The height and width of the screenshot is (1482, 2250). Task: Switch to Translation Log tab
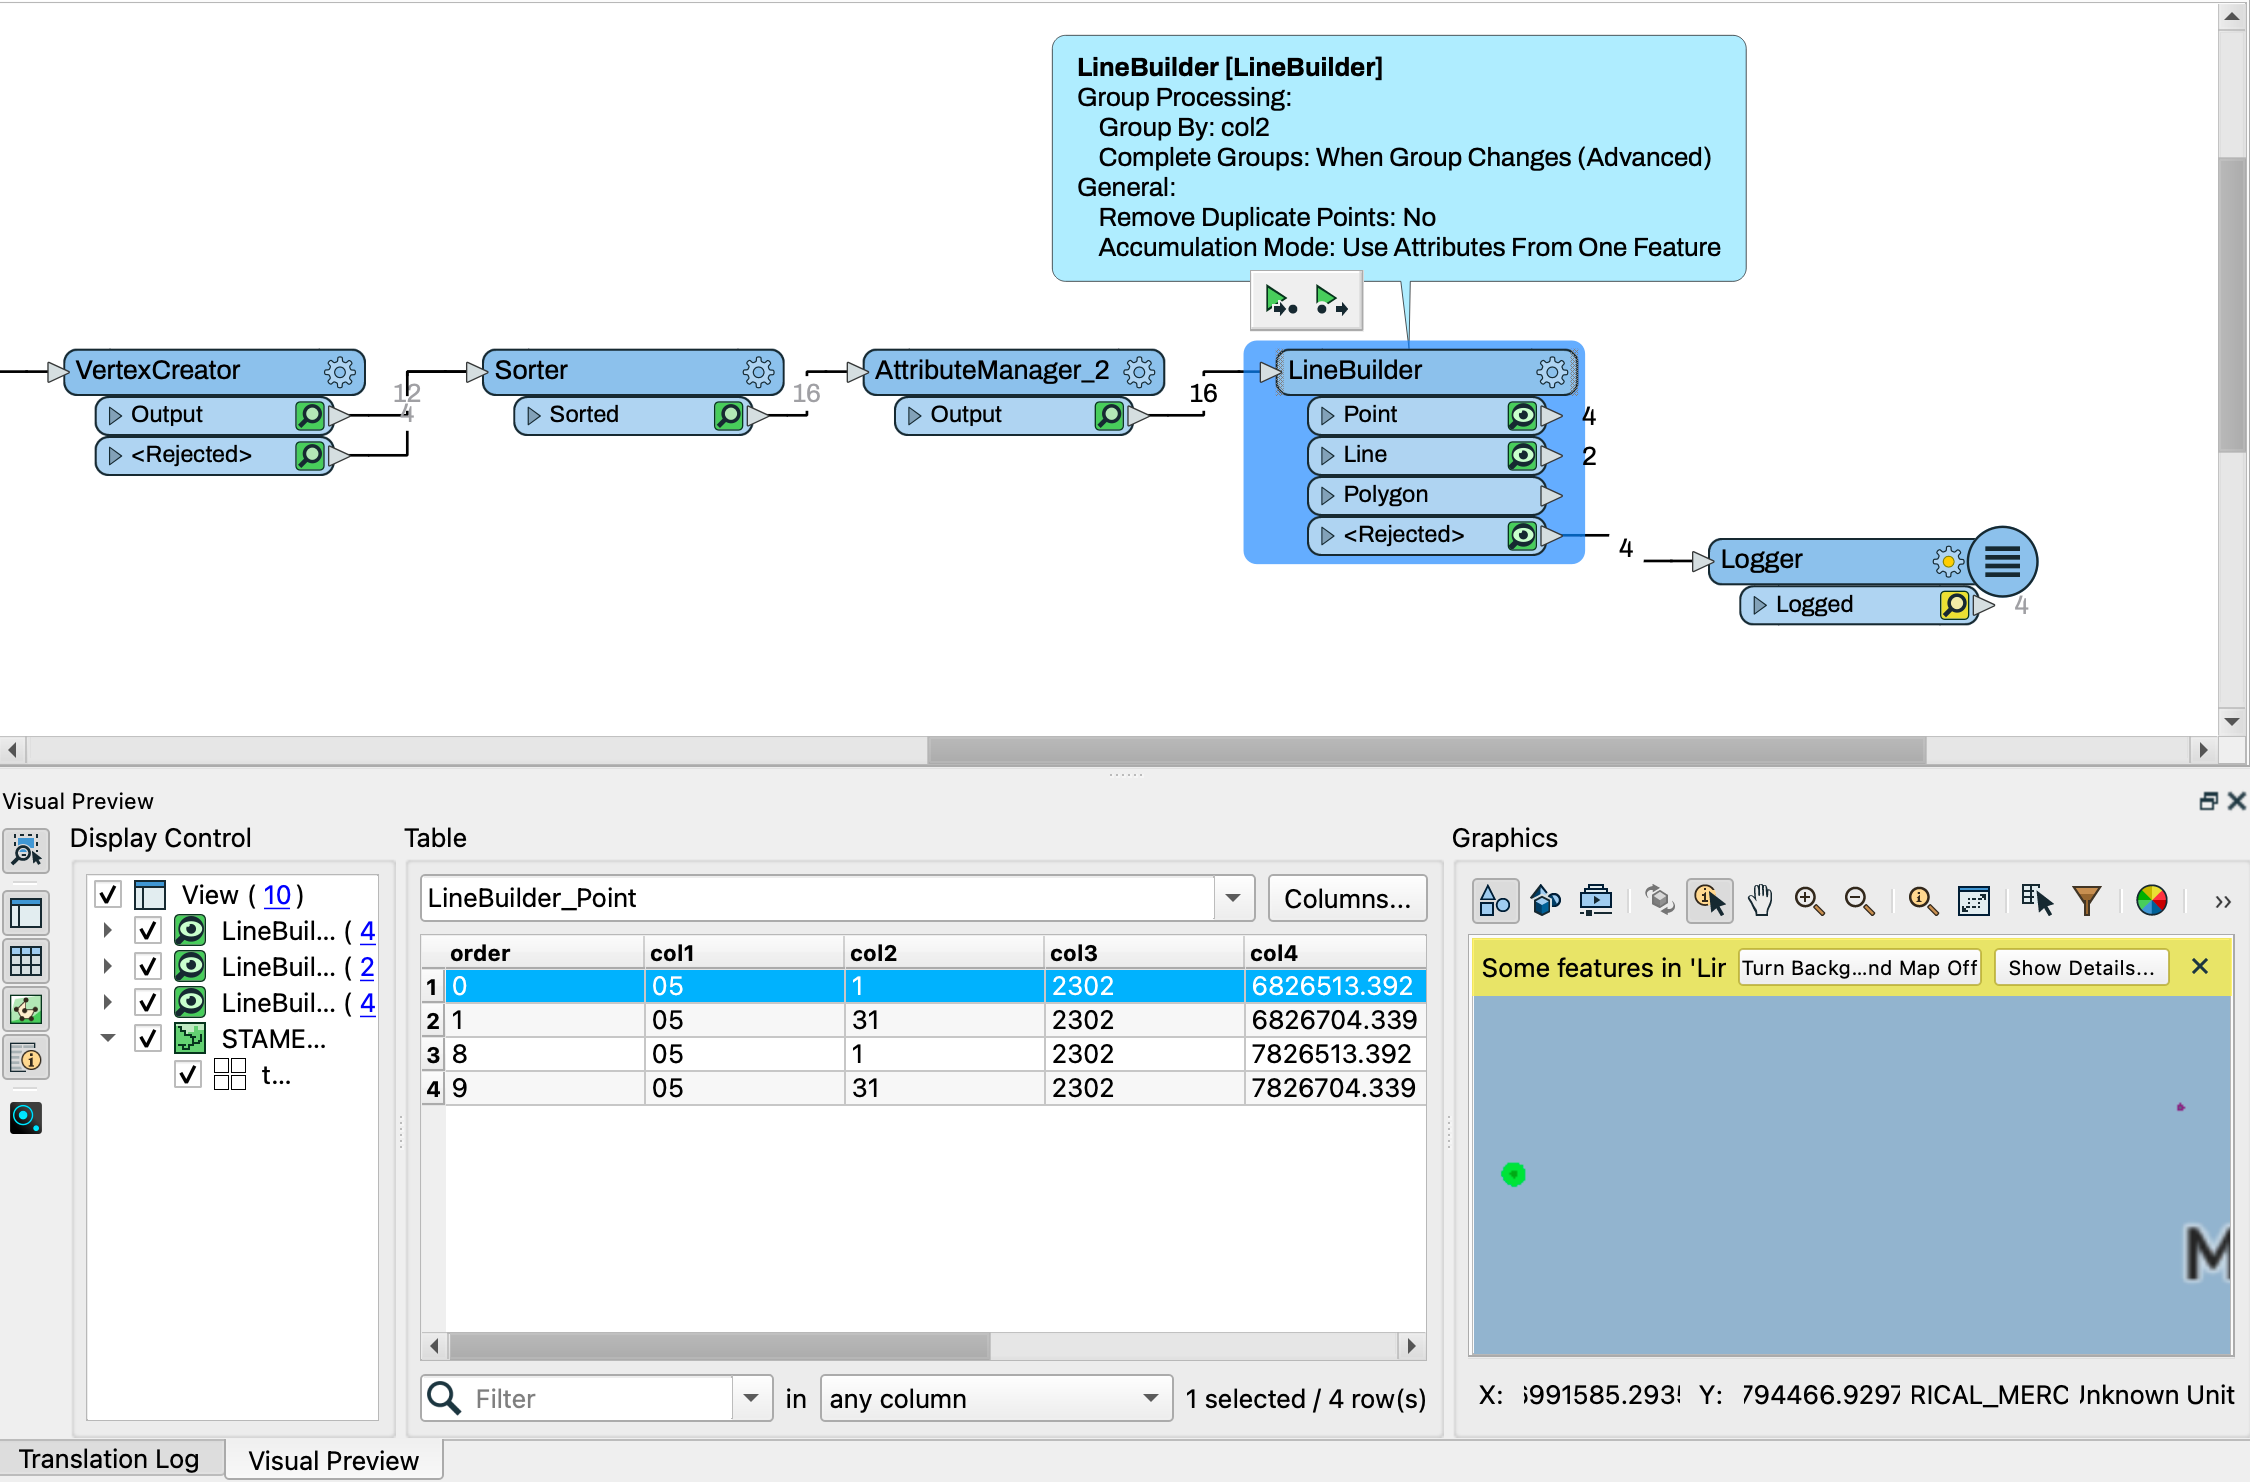[x=109, y=1460]
